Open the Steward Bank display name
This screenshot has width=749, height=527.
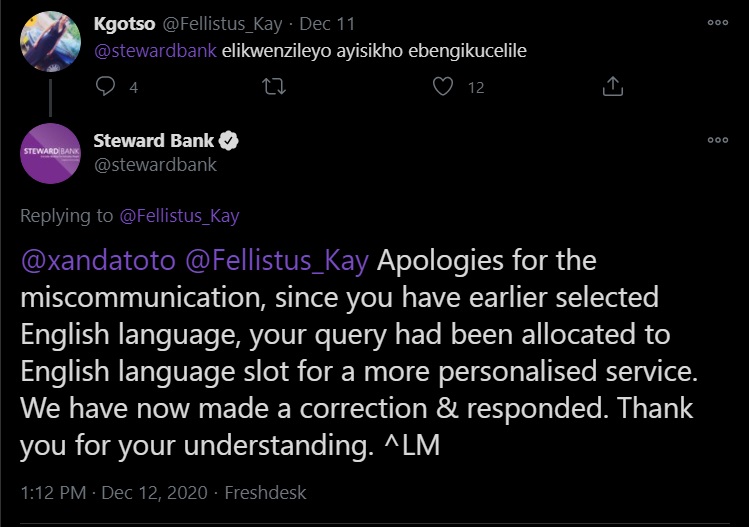tap(153, 141)
